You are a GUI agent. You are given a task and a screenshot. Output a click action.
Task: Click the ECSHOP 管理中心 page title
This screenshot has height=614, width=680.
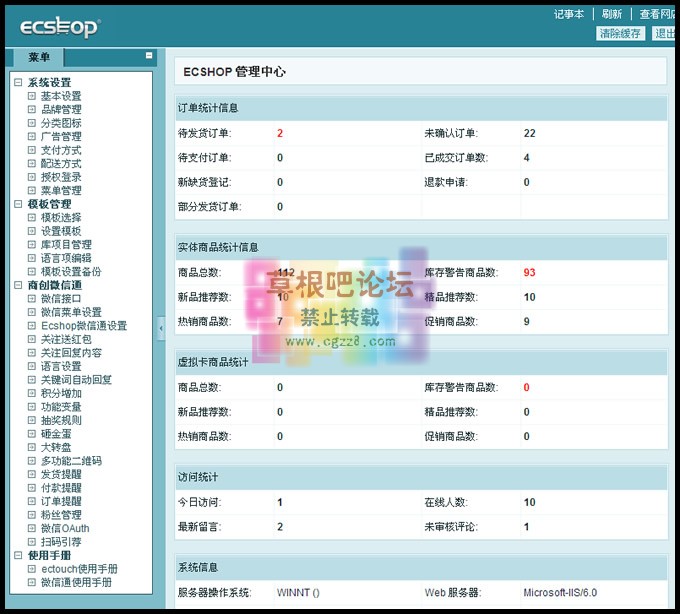(x=234, y=72)
